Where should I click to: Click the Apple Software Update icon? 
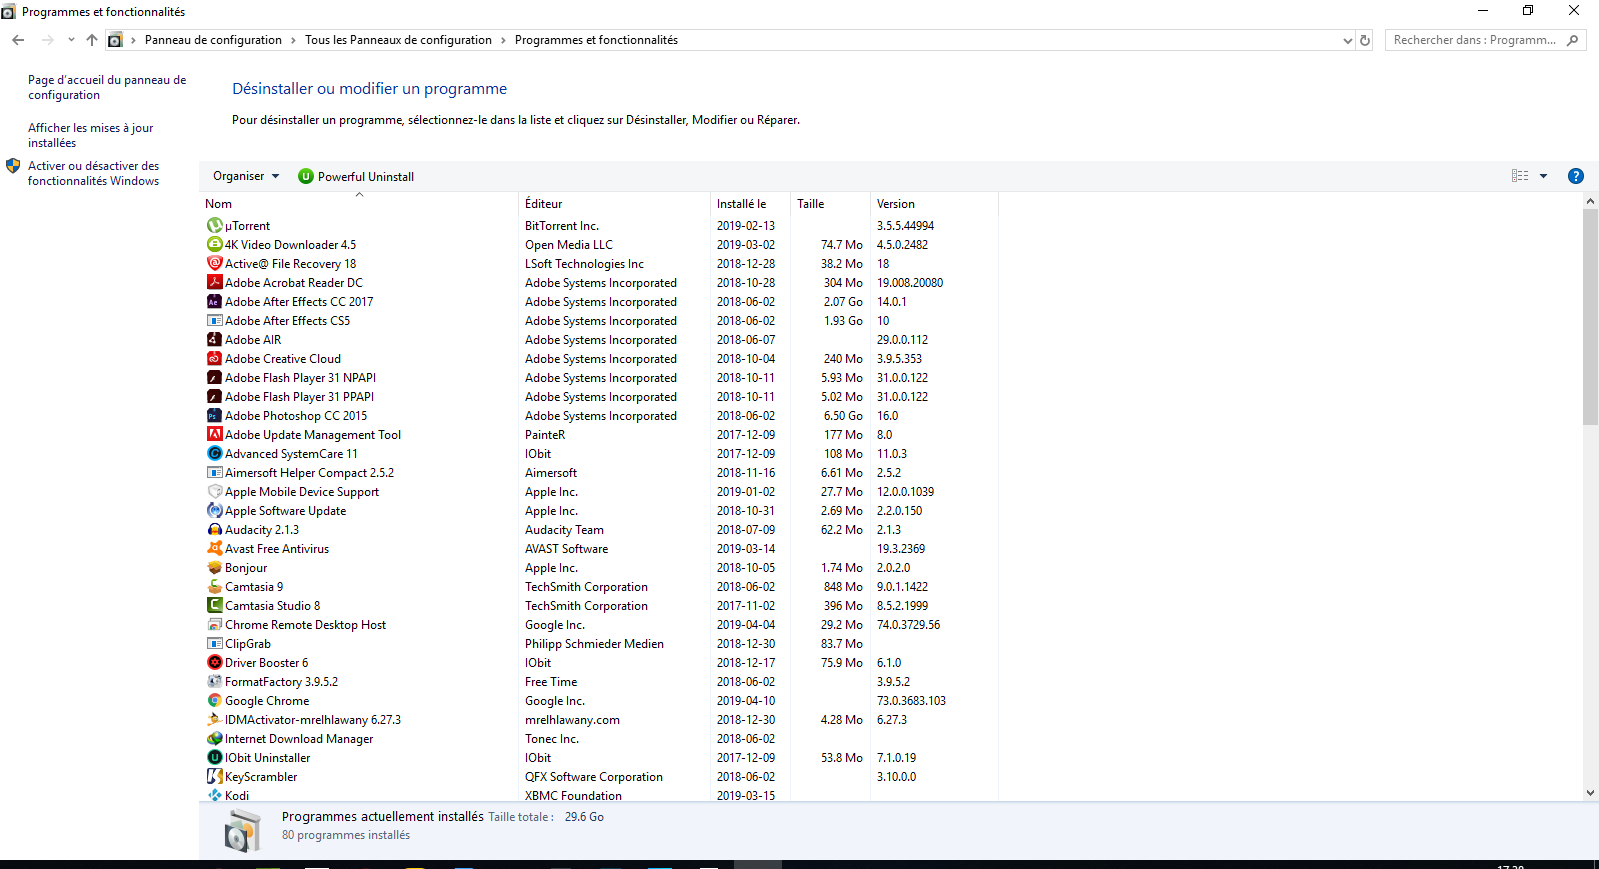click(214, 511)
